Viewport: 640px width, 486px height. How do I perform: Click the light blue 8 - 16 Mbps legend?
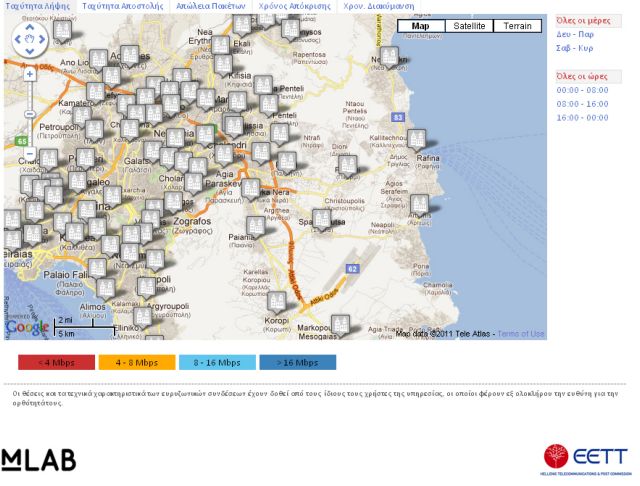(217, 363)
